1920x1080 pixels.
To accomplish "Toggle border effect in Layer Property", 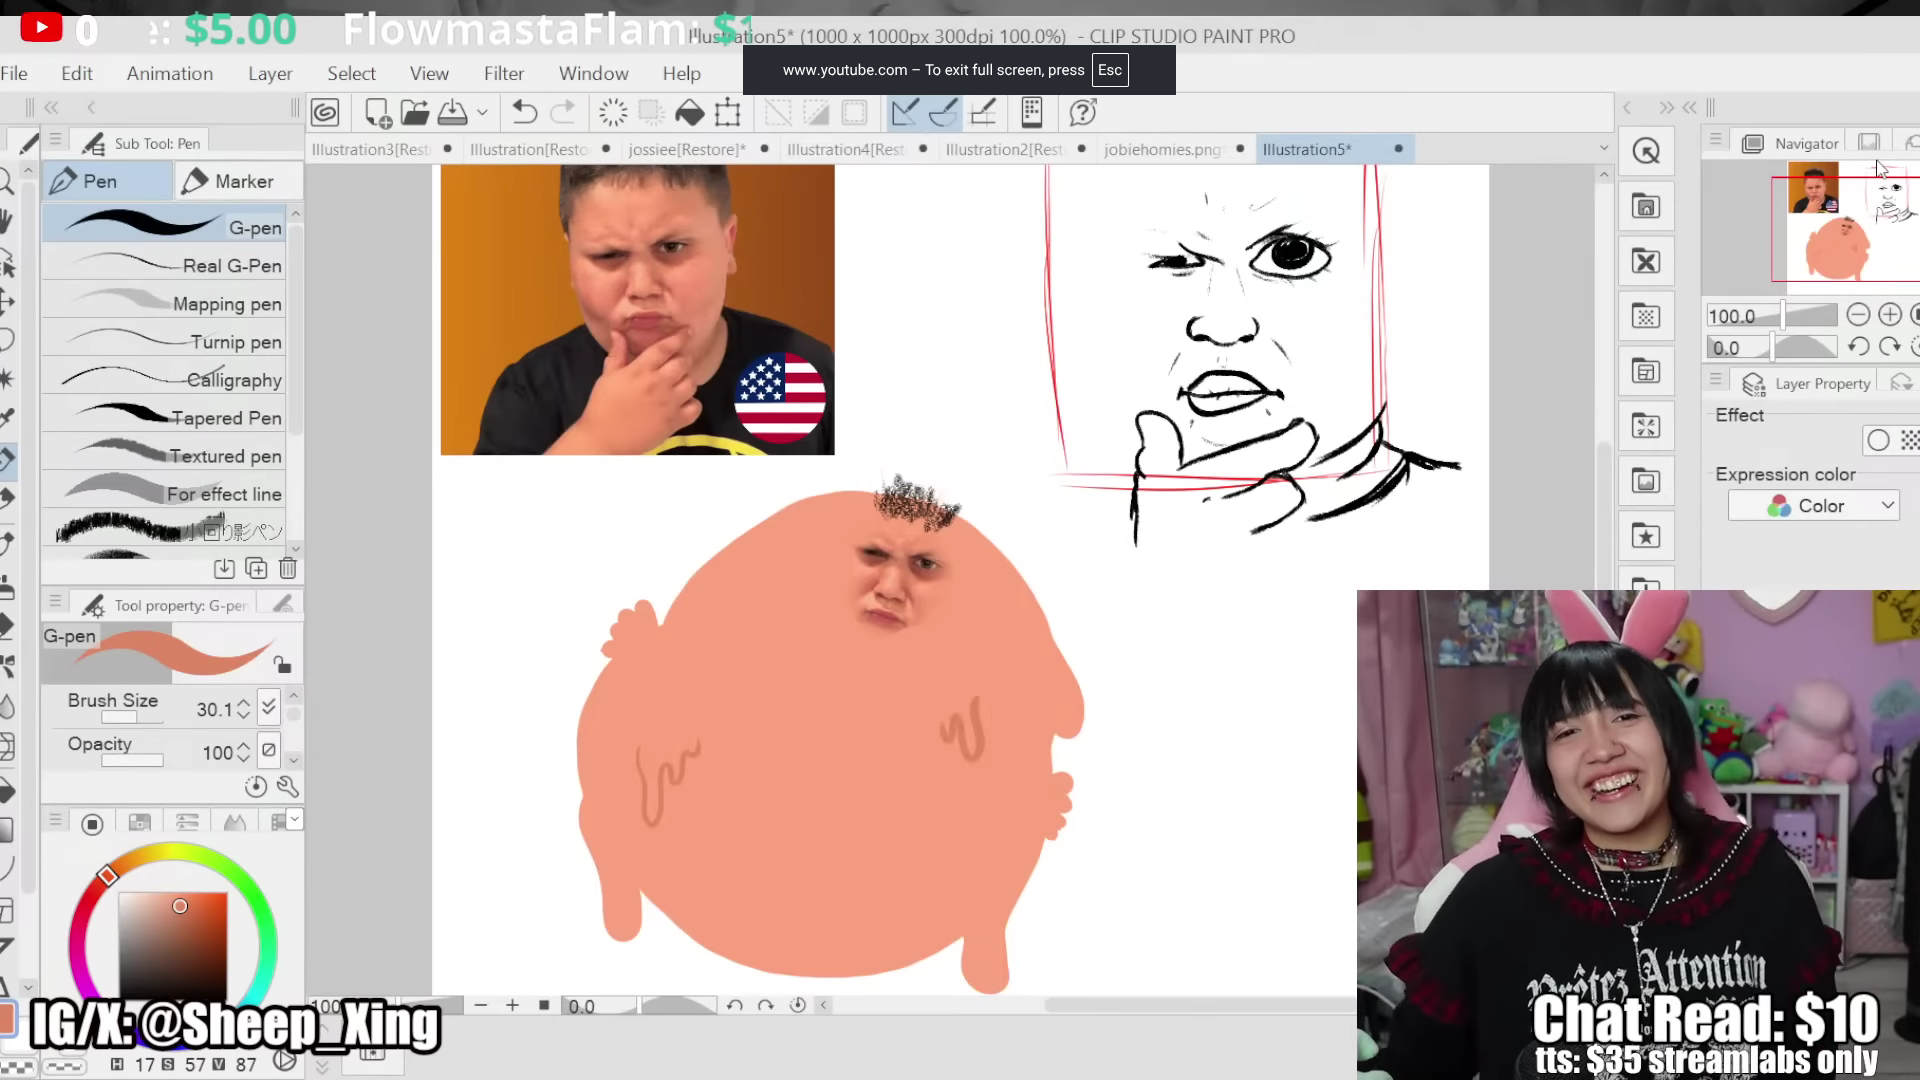I will 1878,440.
